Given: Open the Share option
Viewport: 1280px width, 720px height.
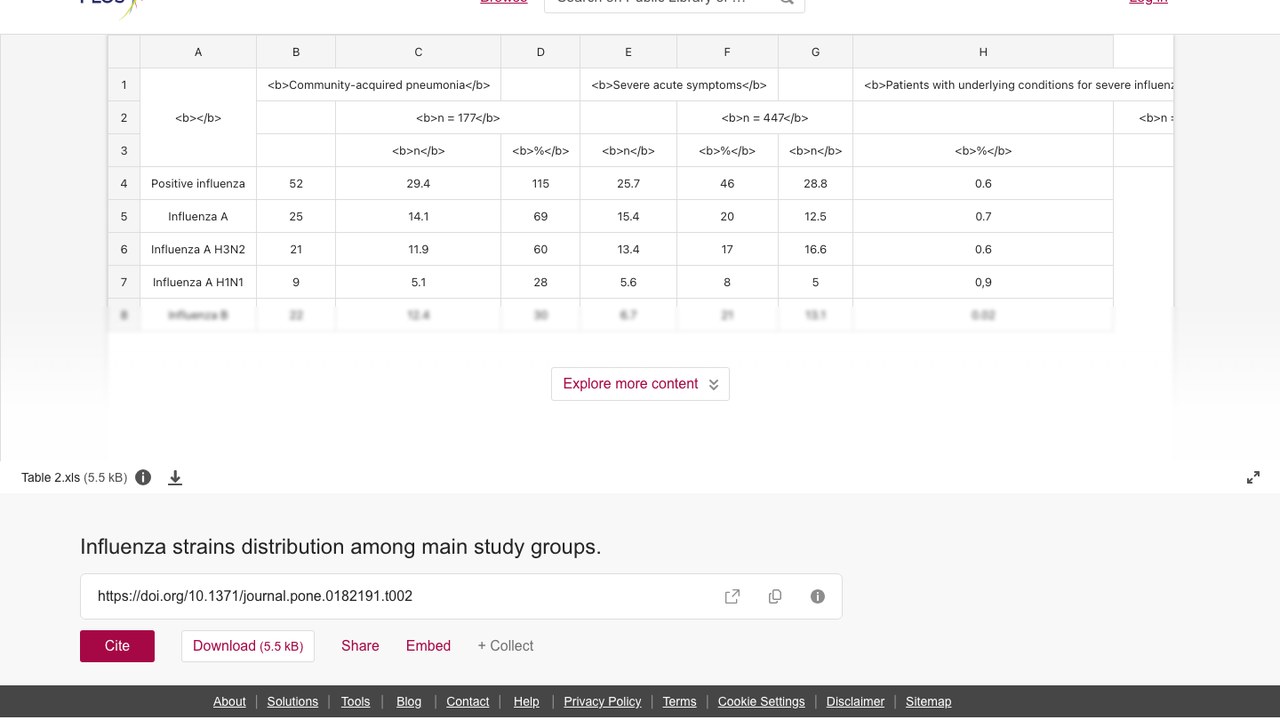Looking at the screenshot, I should tap(360, 646).
